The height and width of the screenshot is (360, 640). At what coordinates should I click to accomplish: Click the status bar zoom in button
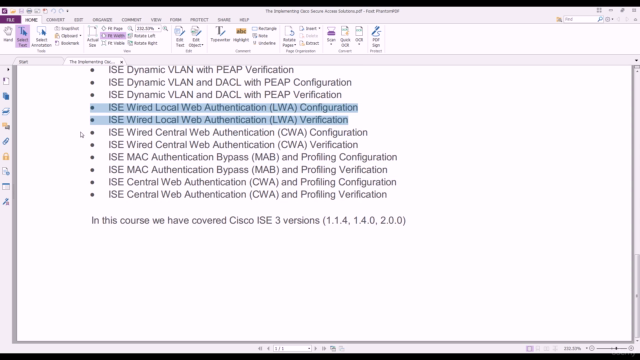(x=631, y=349)
